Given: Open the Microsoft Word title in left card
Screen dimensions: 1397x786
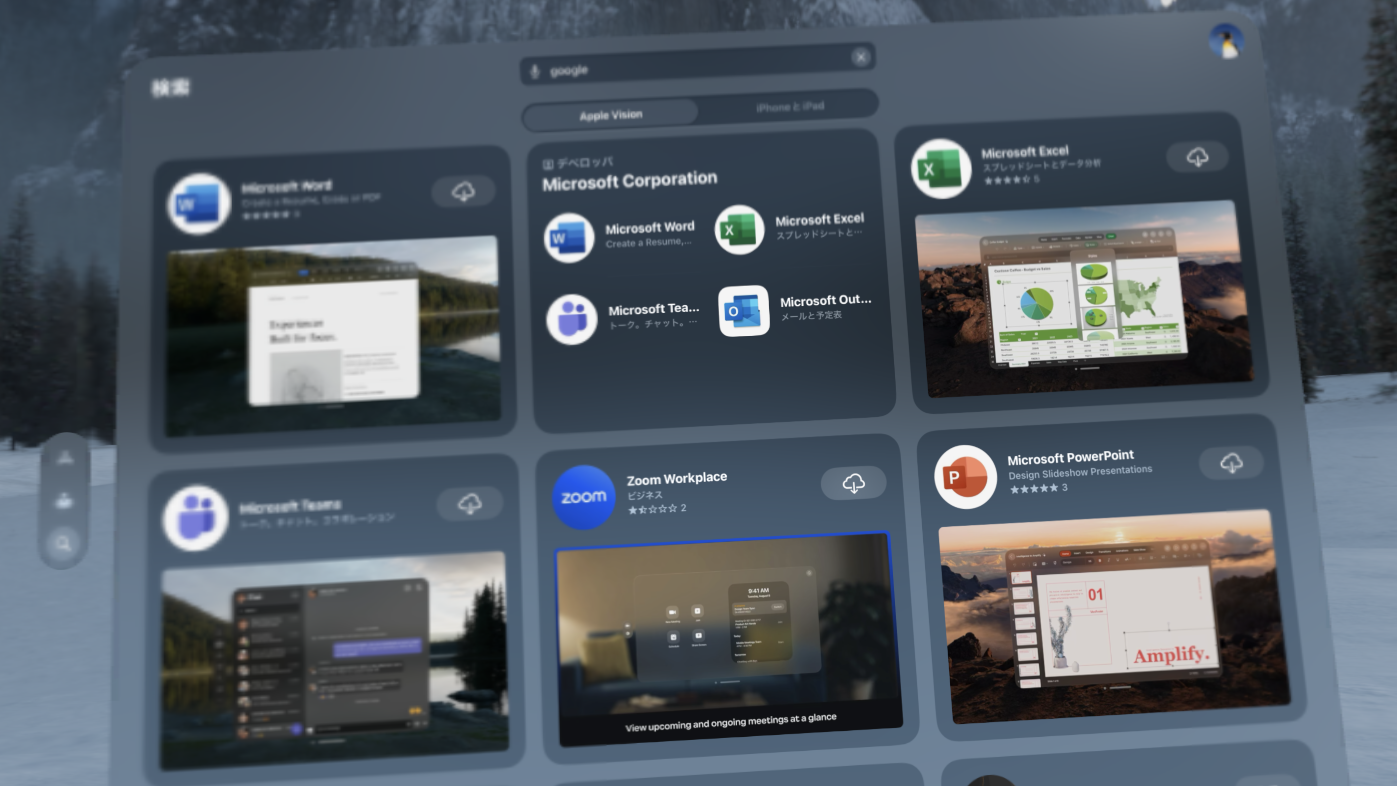Looking at the screenshot, I should pyautogui.click(x=286, y=187).
